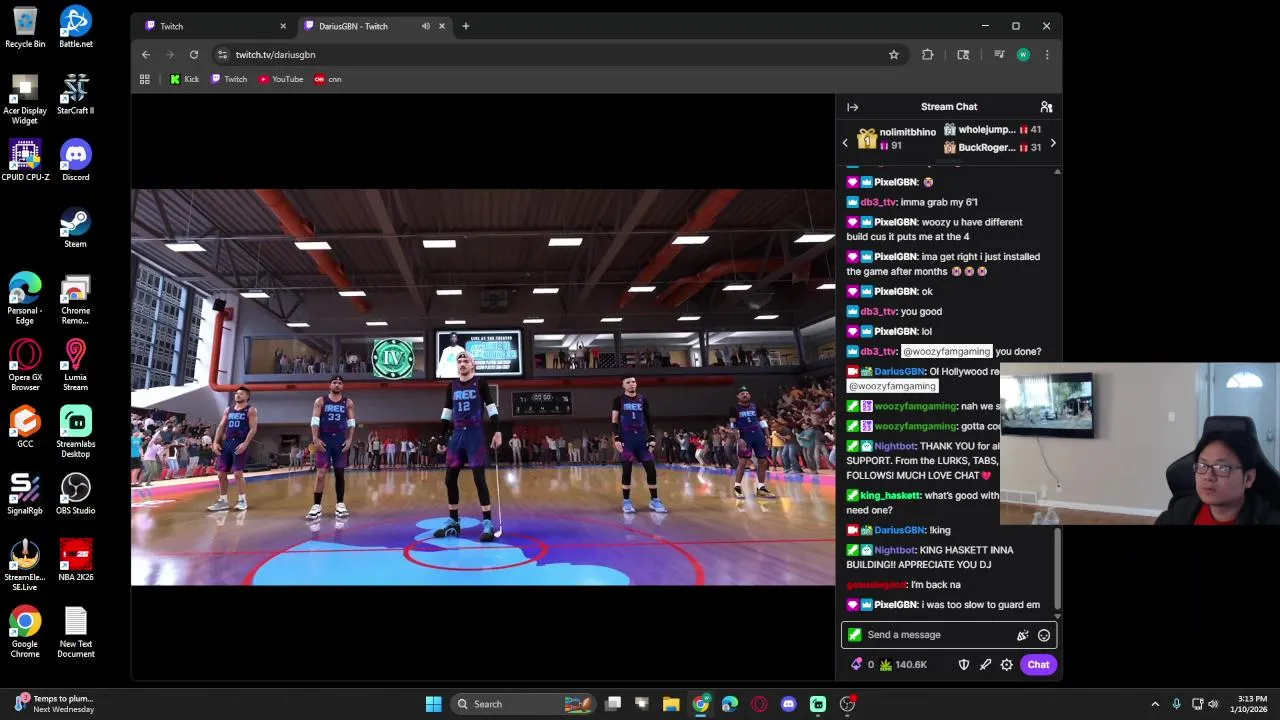1280x720 pixels.
Task: Open BuckRoger gifter leaderboard entry
Action: pyautogui.click(x=992, y=148)
